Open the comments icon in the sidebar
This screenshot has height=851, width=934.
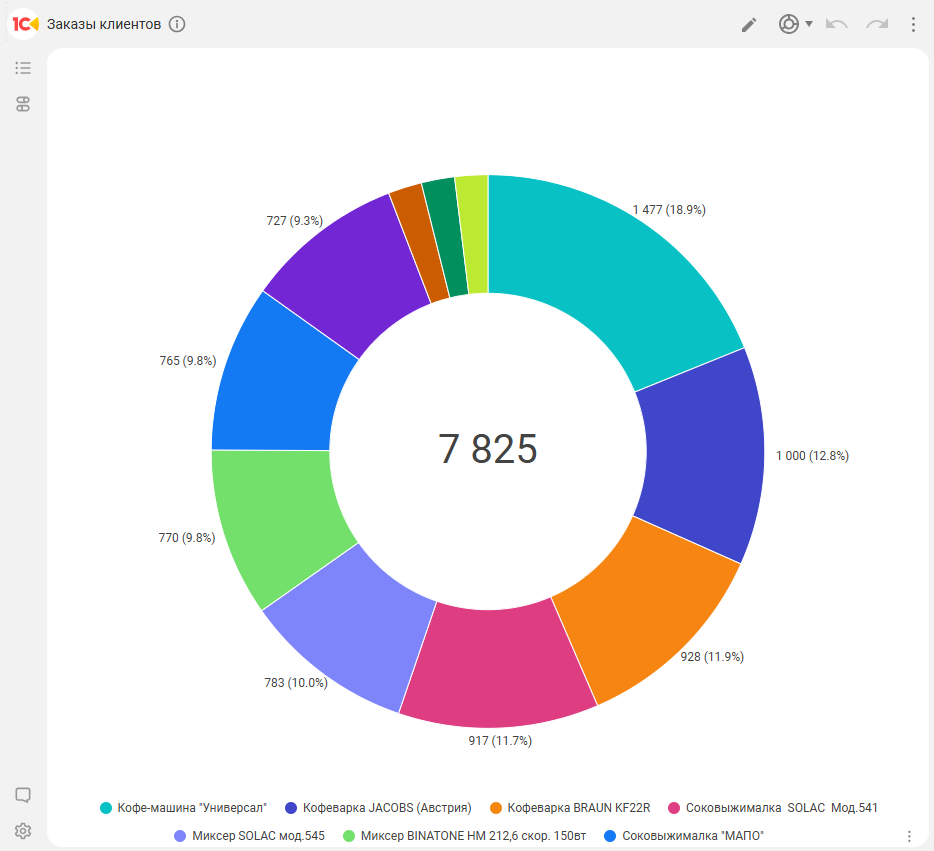coord(23,795)
